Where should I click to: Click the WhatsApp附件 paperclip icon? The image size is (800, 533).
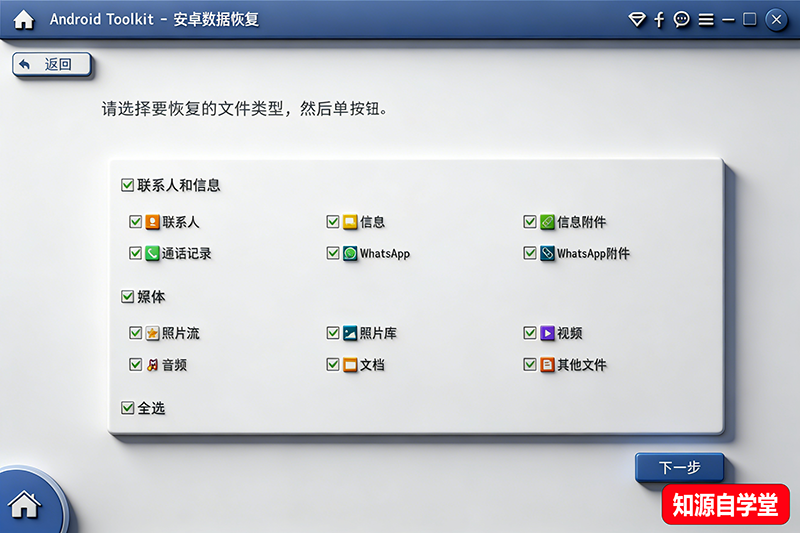pyautogui.click(x=547, y=253)
